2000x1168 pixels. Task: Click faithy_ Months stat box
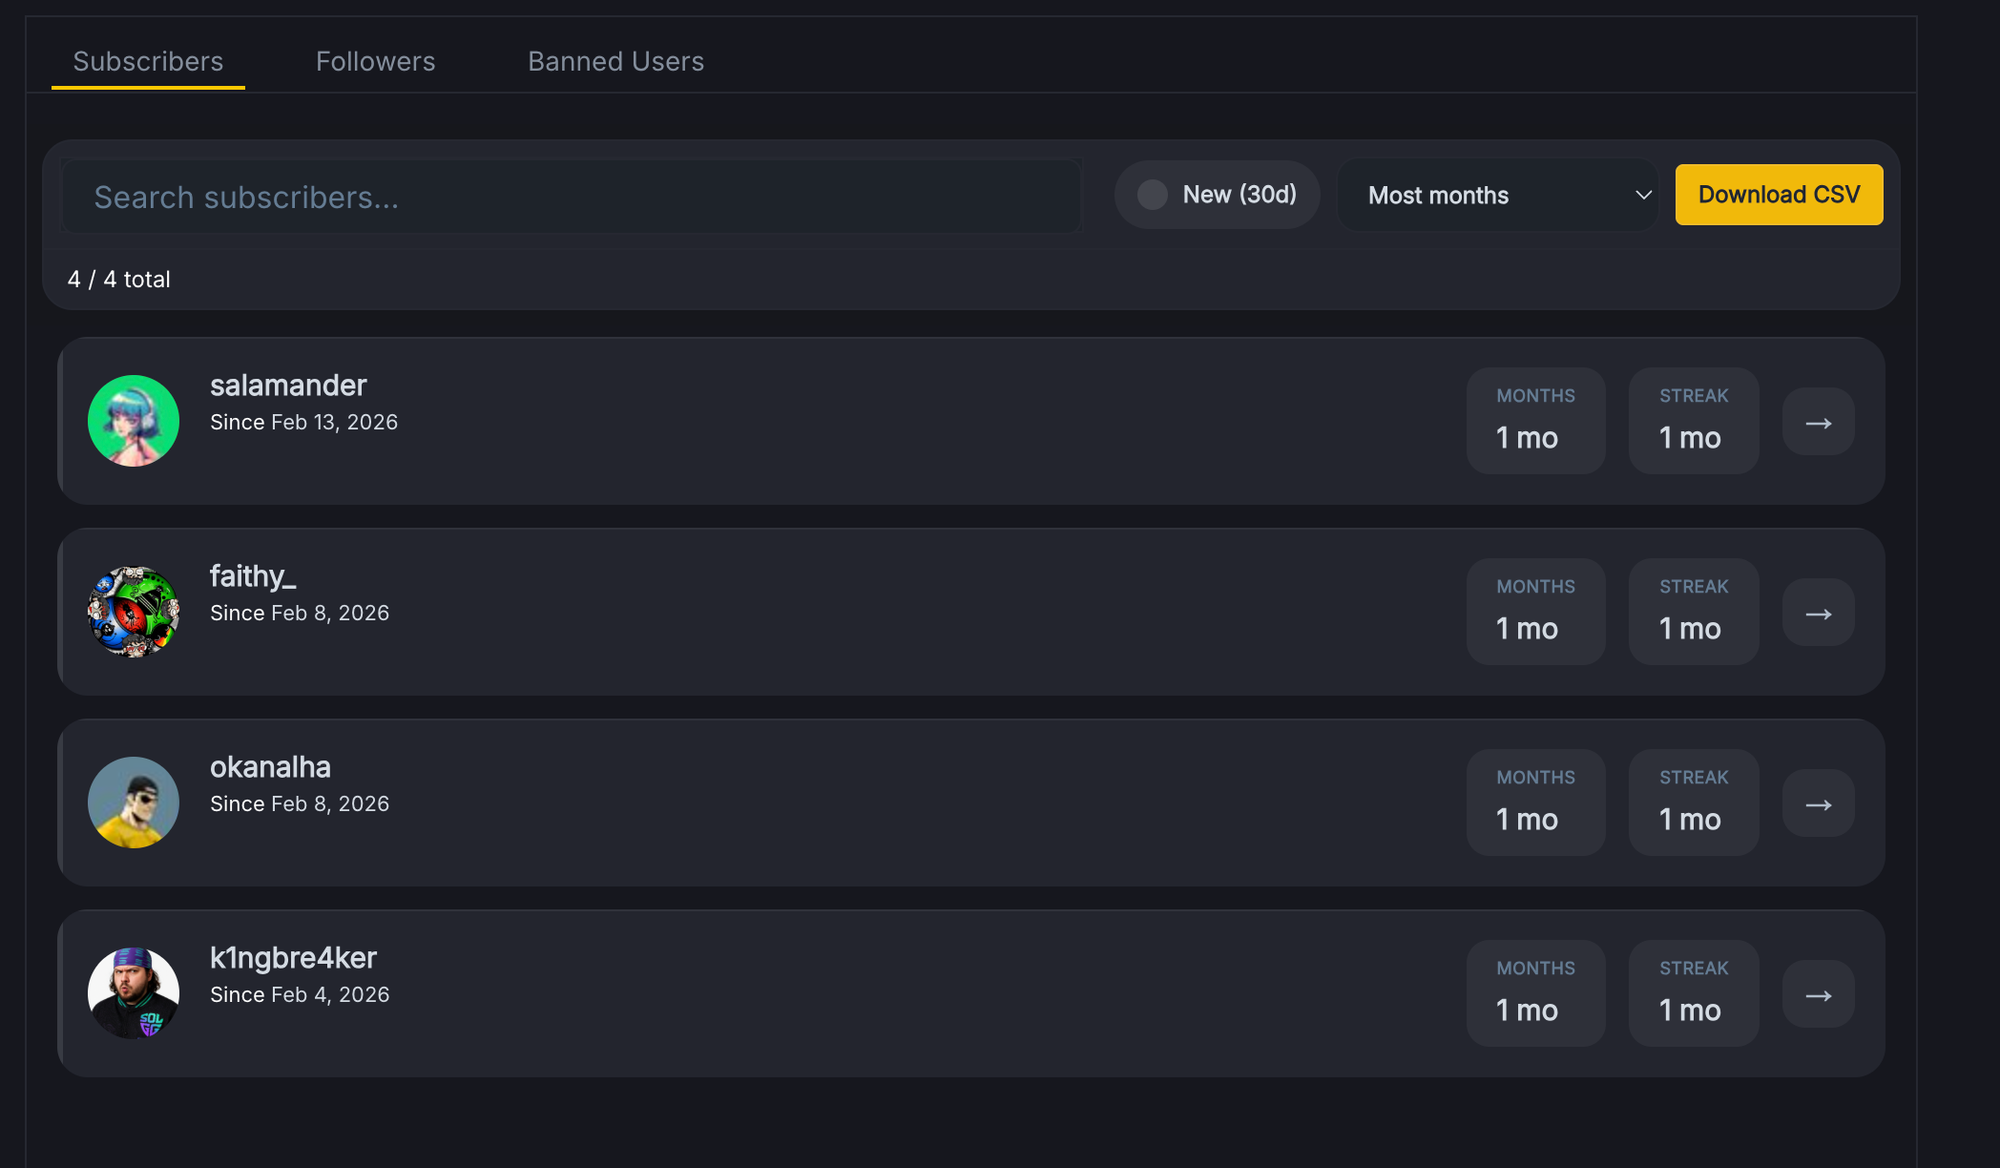tap(1535, 612)
